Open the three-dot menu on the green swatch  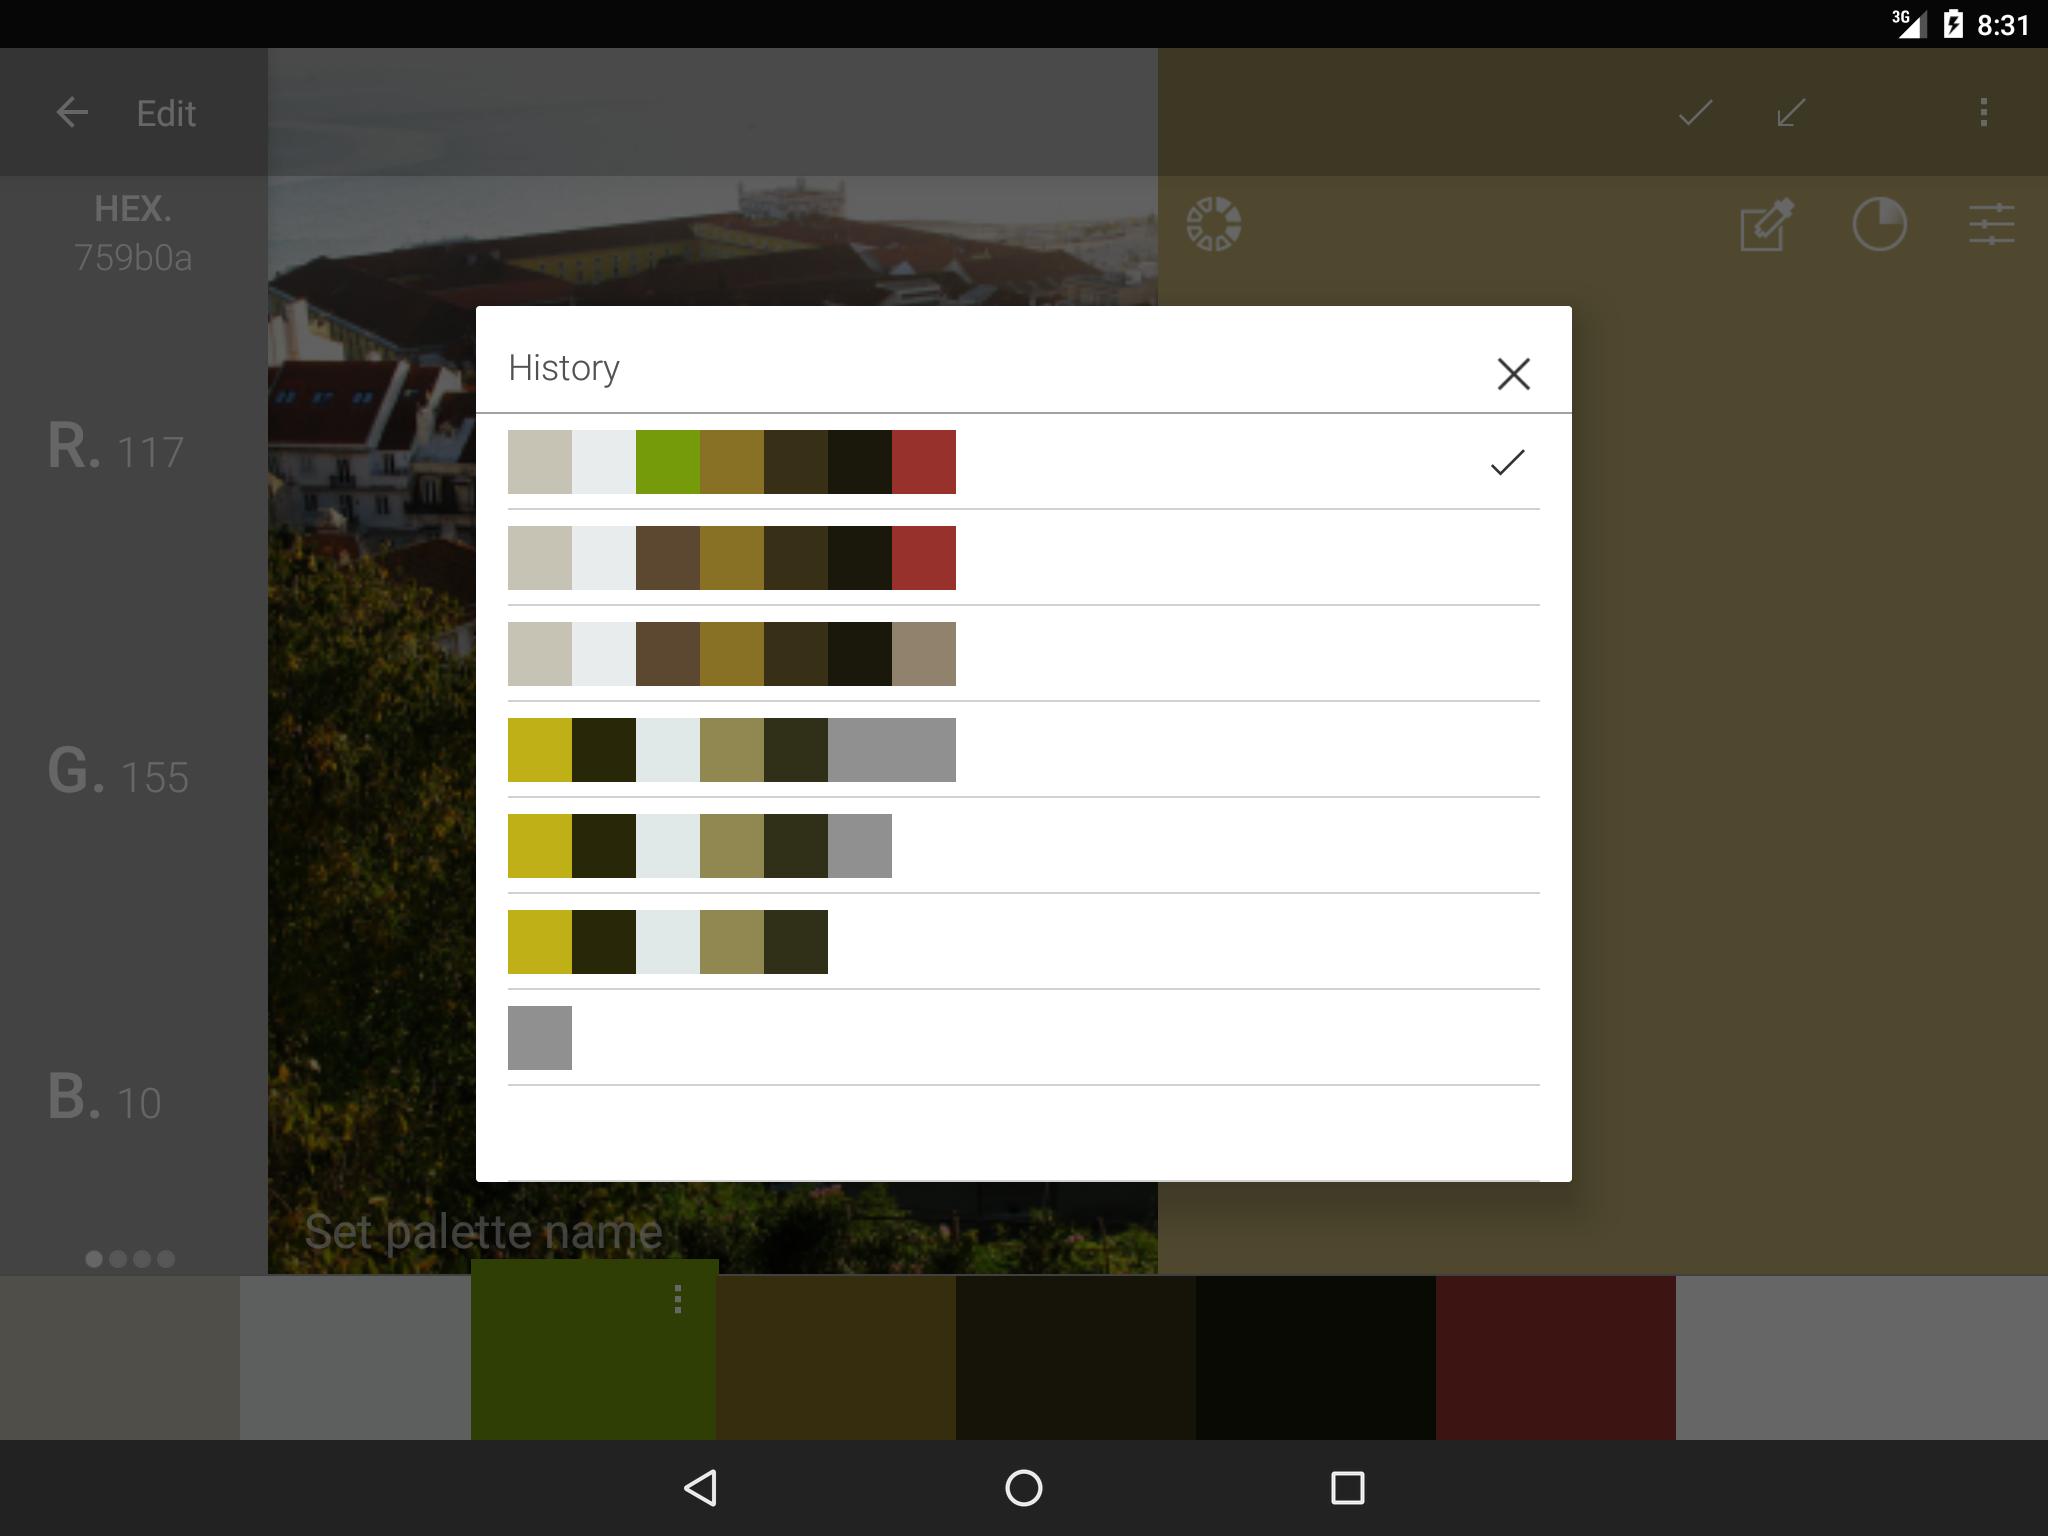click(x=678, y=1299)
